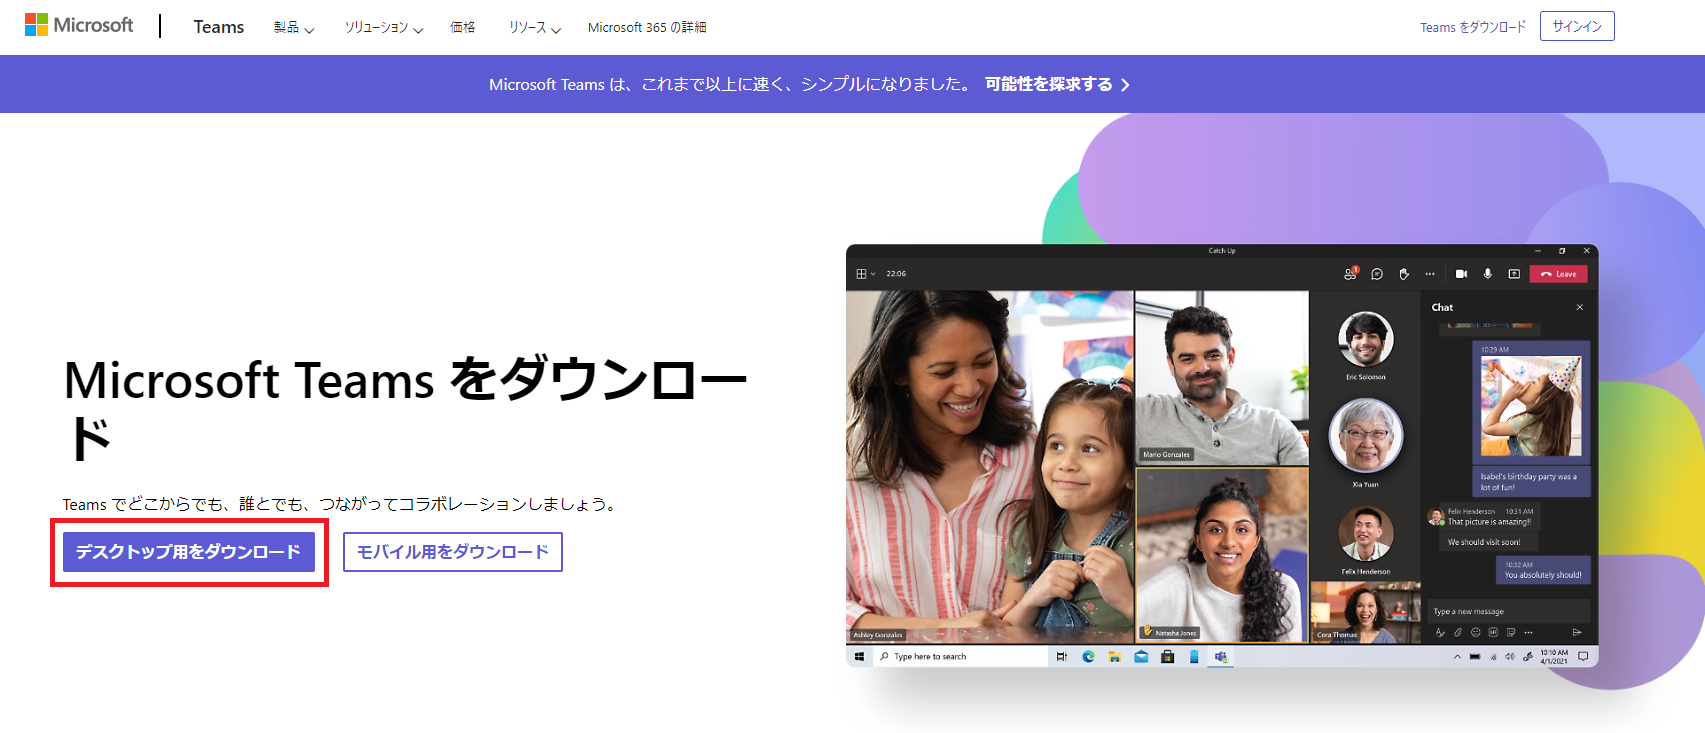Open more actions ellipsis in meeting toolbar
Image resolution: width=1705 pixels, height=733 pixels.
pos(1430,274)
